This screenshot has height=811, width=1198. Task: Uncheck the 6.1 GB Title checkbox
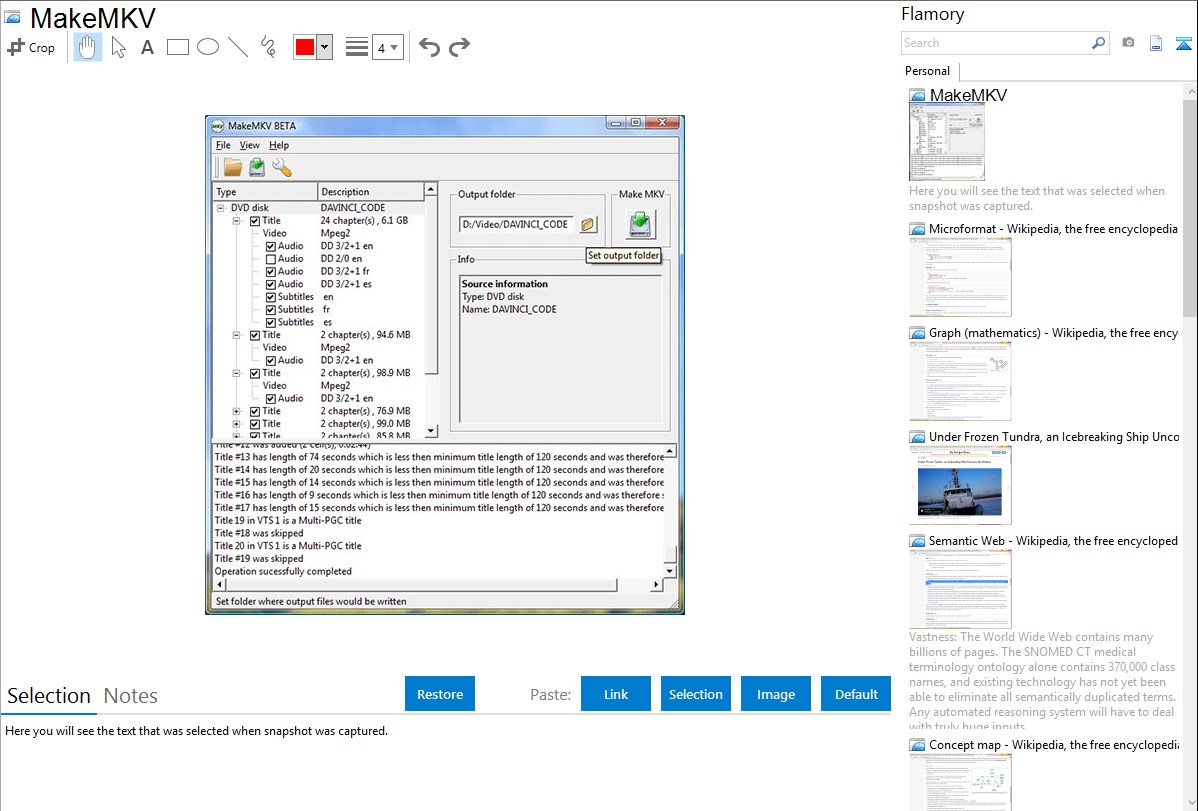[255, 221]
